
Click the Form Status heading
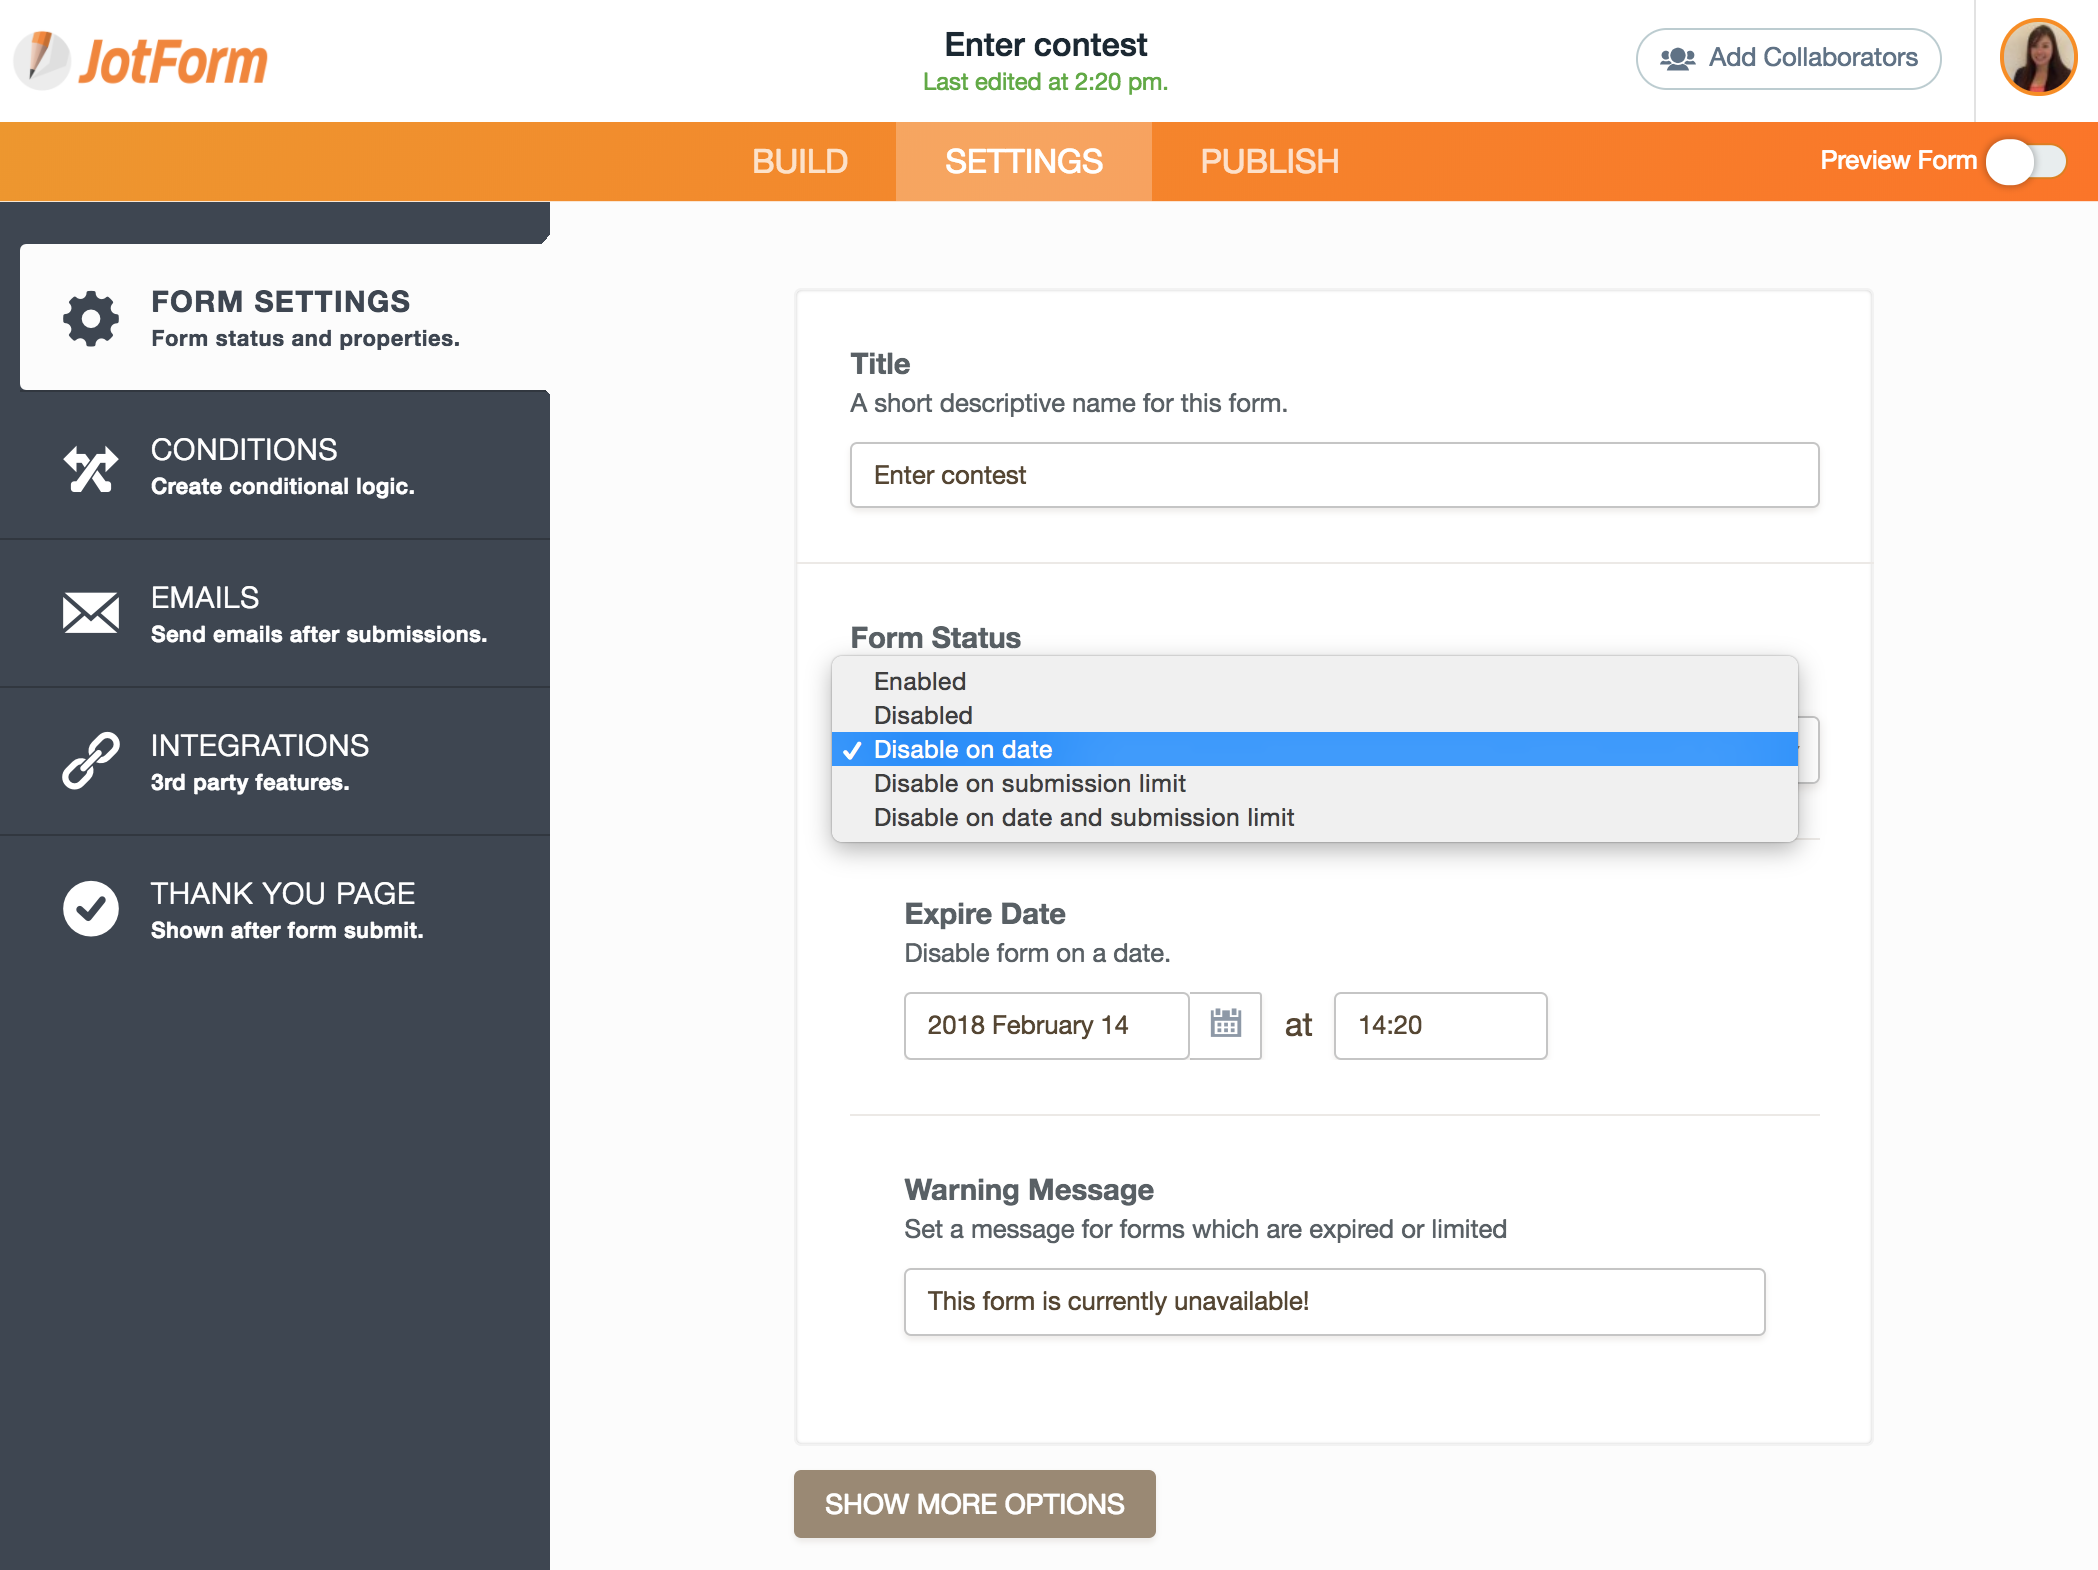tap(935, 637)
